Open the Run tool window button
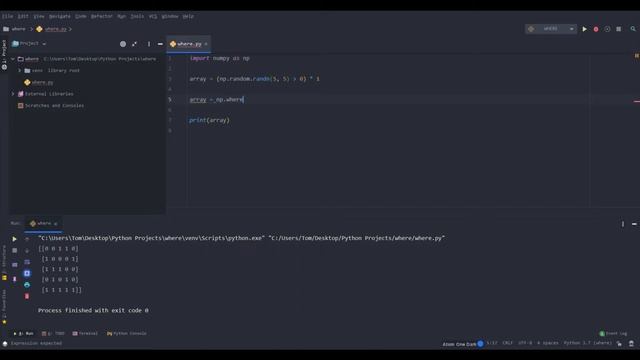The width and height of the screenshot is (640, 360). point(24,333)
